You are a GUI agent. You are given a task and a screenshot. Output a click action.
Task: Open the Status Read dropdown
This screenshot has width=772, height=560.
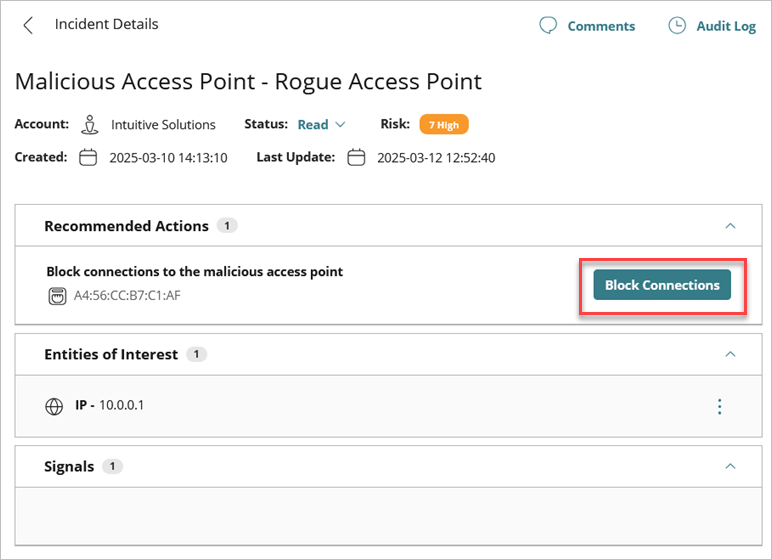[321, 125]
